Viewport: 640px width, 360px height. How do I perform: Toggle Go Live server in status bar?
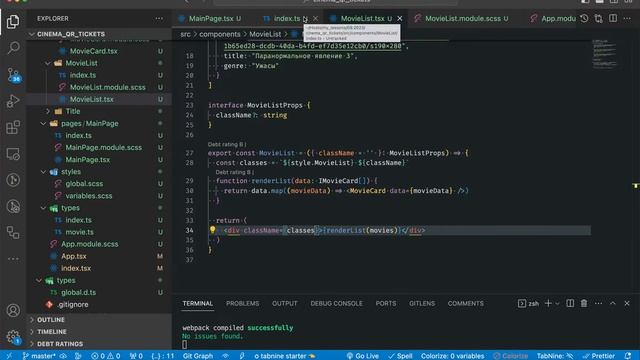362,356
